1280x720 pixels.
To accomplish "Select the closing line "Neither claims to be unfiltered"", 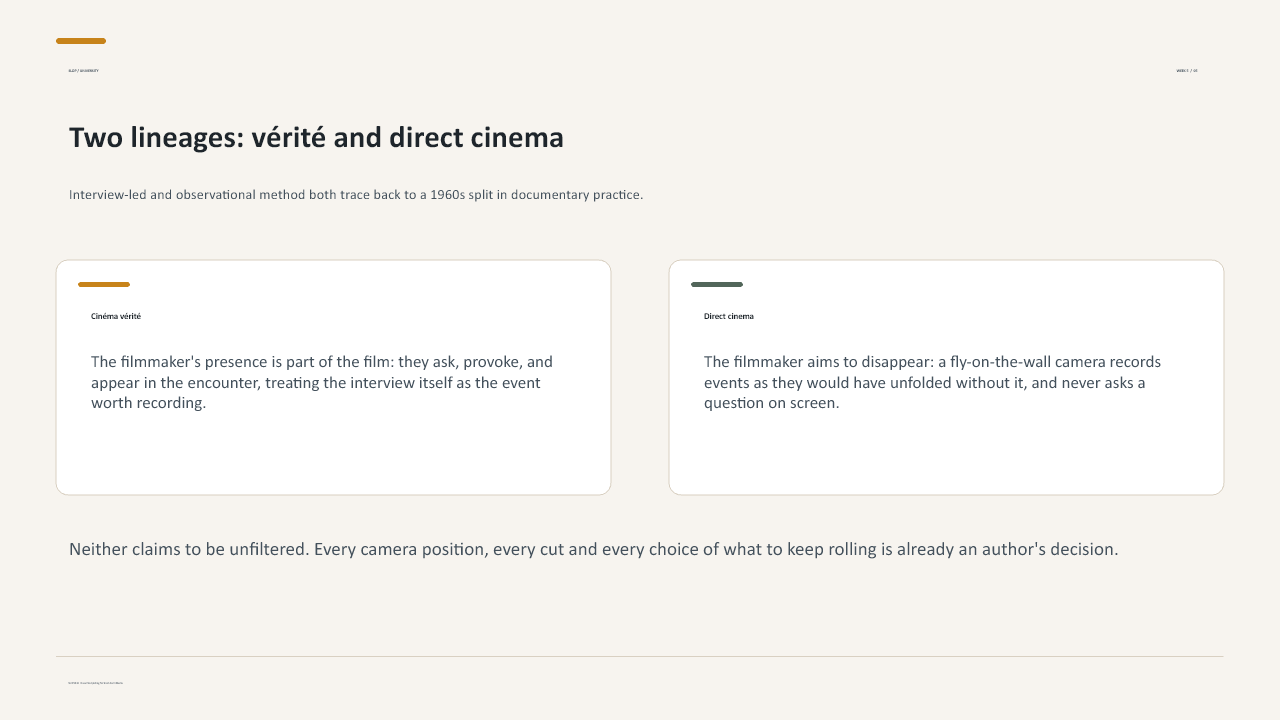I will 594,549.
